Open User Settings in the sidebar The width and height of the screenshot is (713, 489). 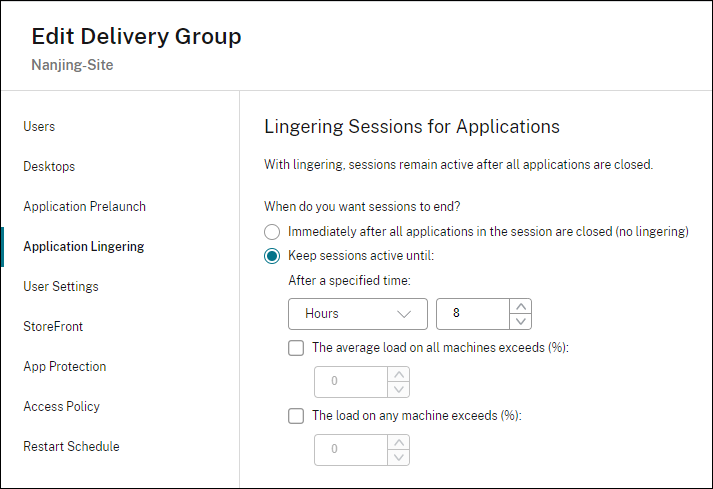pyautogui.click(x=61, y=287)
